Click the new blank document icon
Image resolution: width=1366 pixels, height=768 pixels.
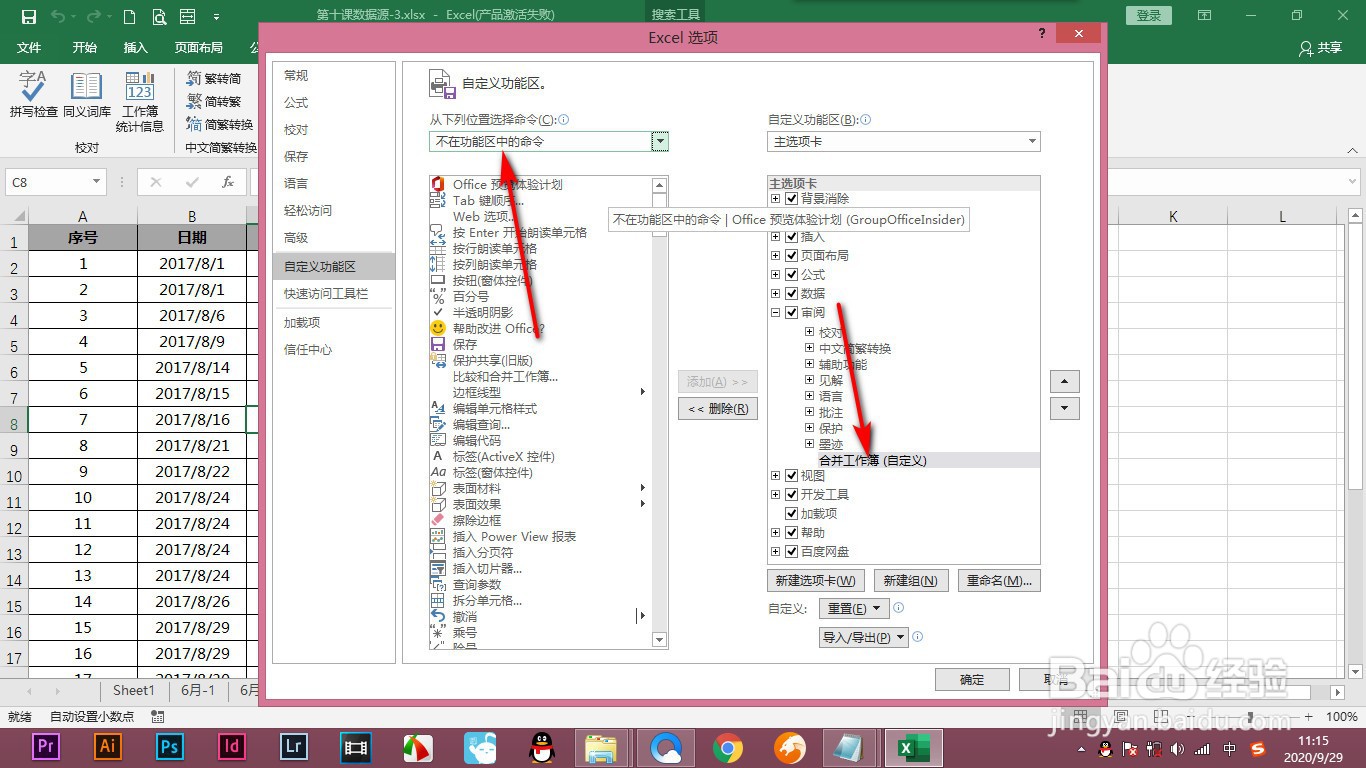tap(129, 16)
